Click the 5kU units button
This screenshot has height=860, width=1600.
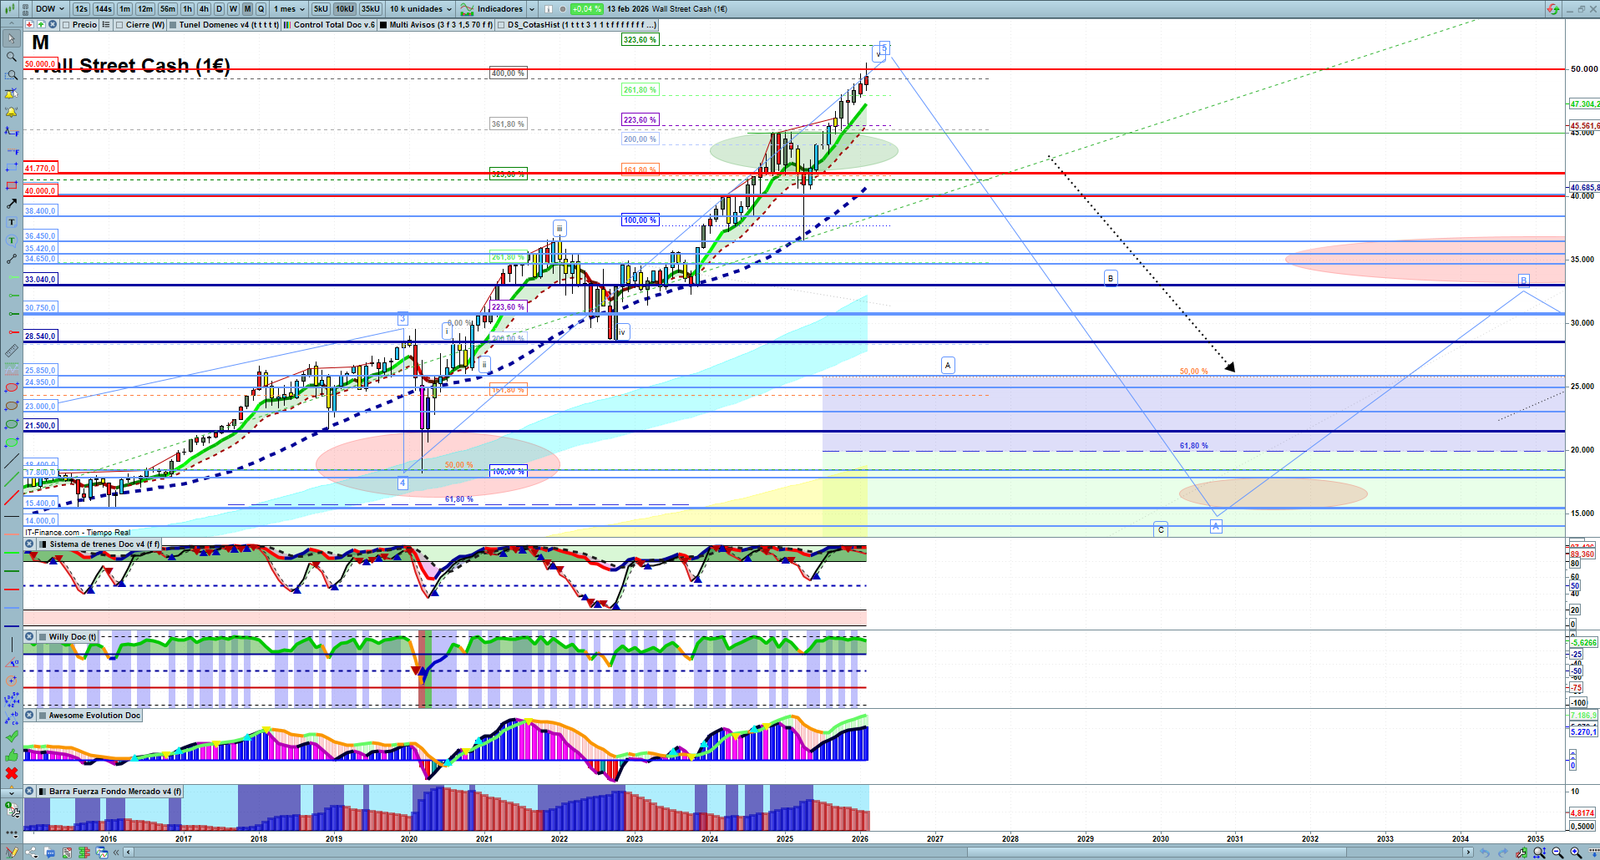(x=320, y=9)
